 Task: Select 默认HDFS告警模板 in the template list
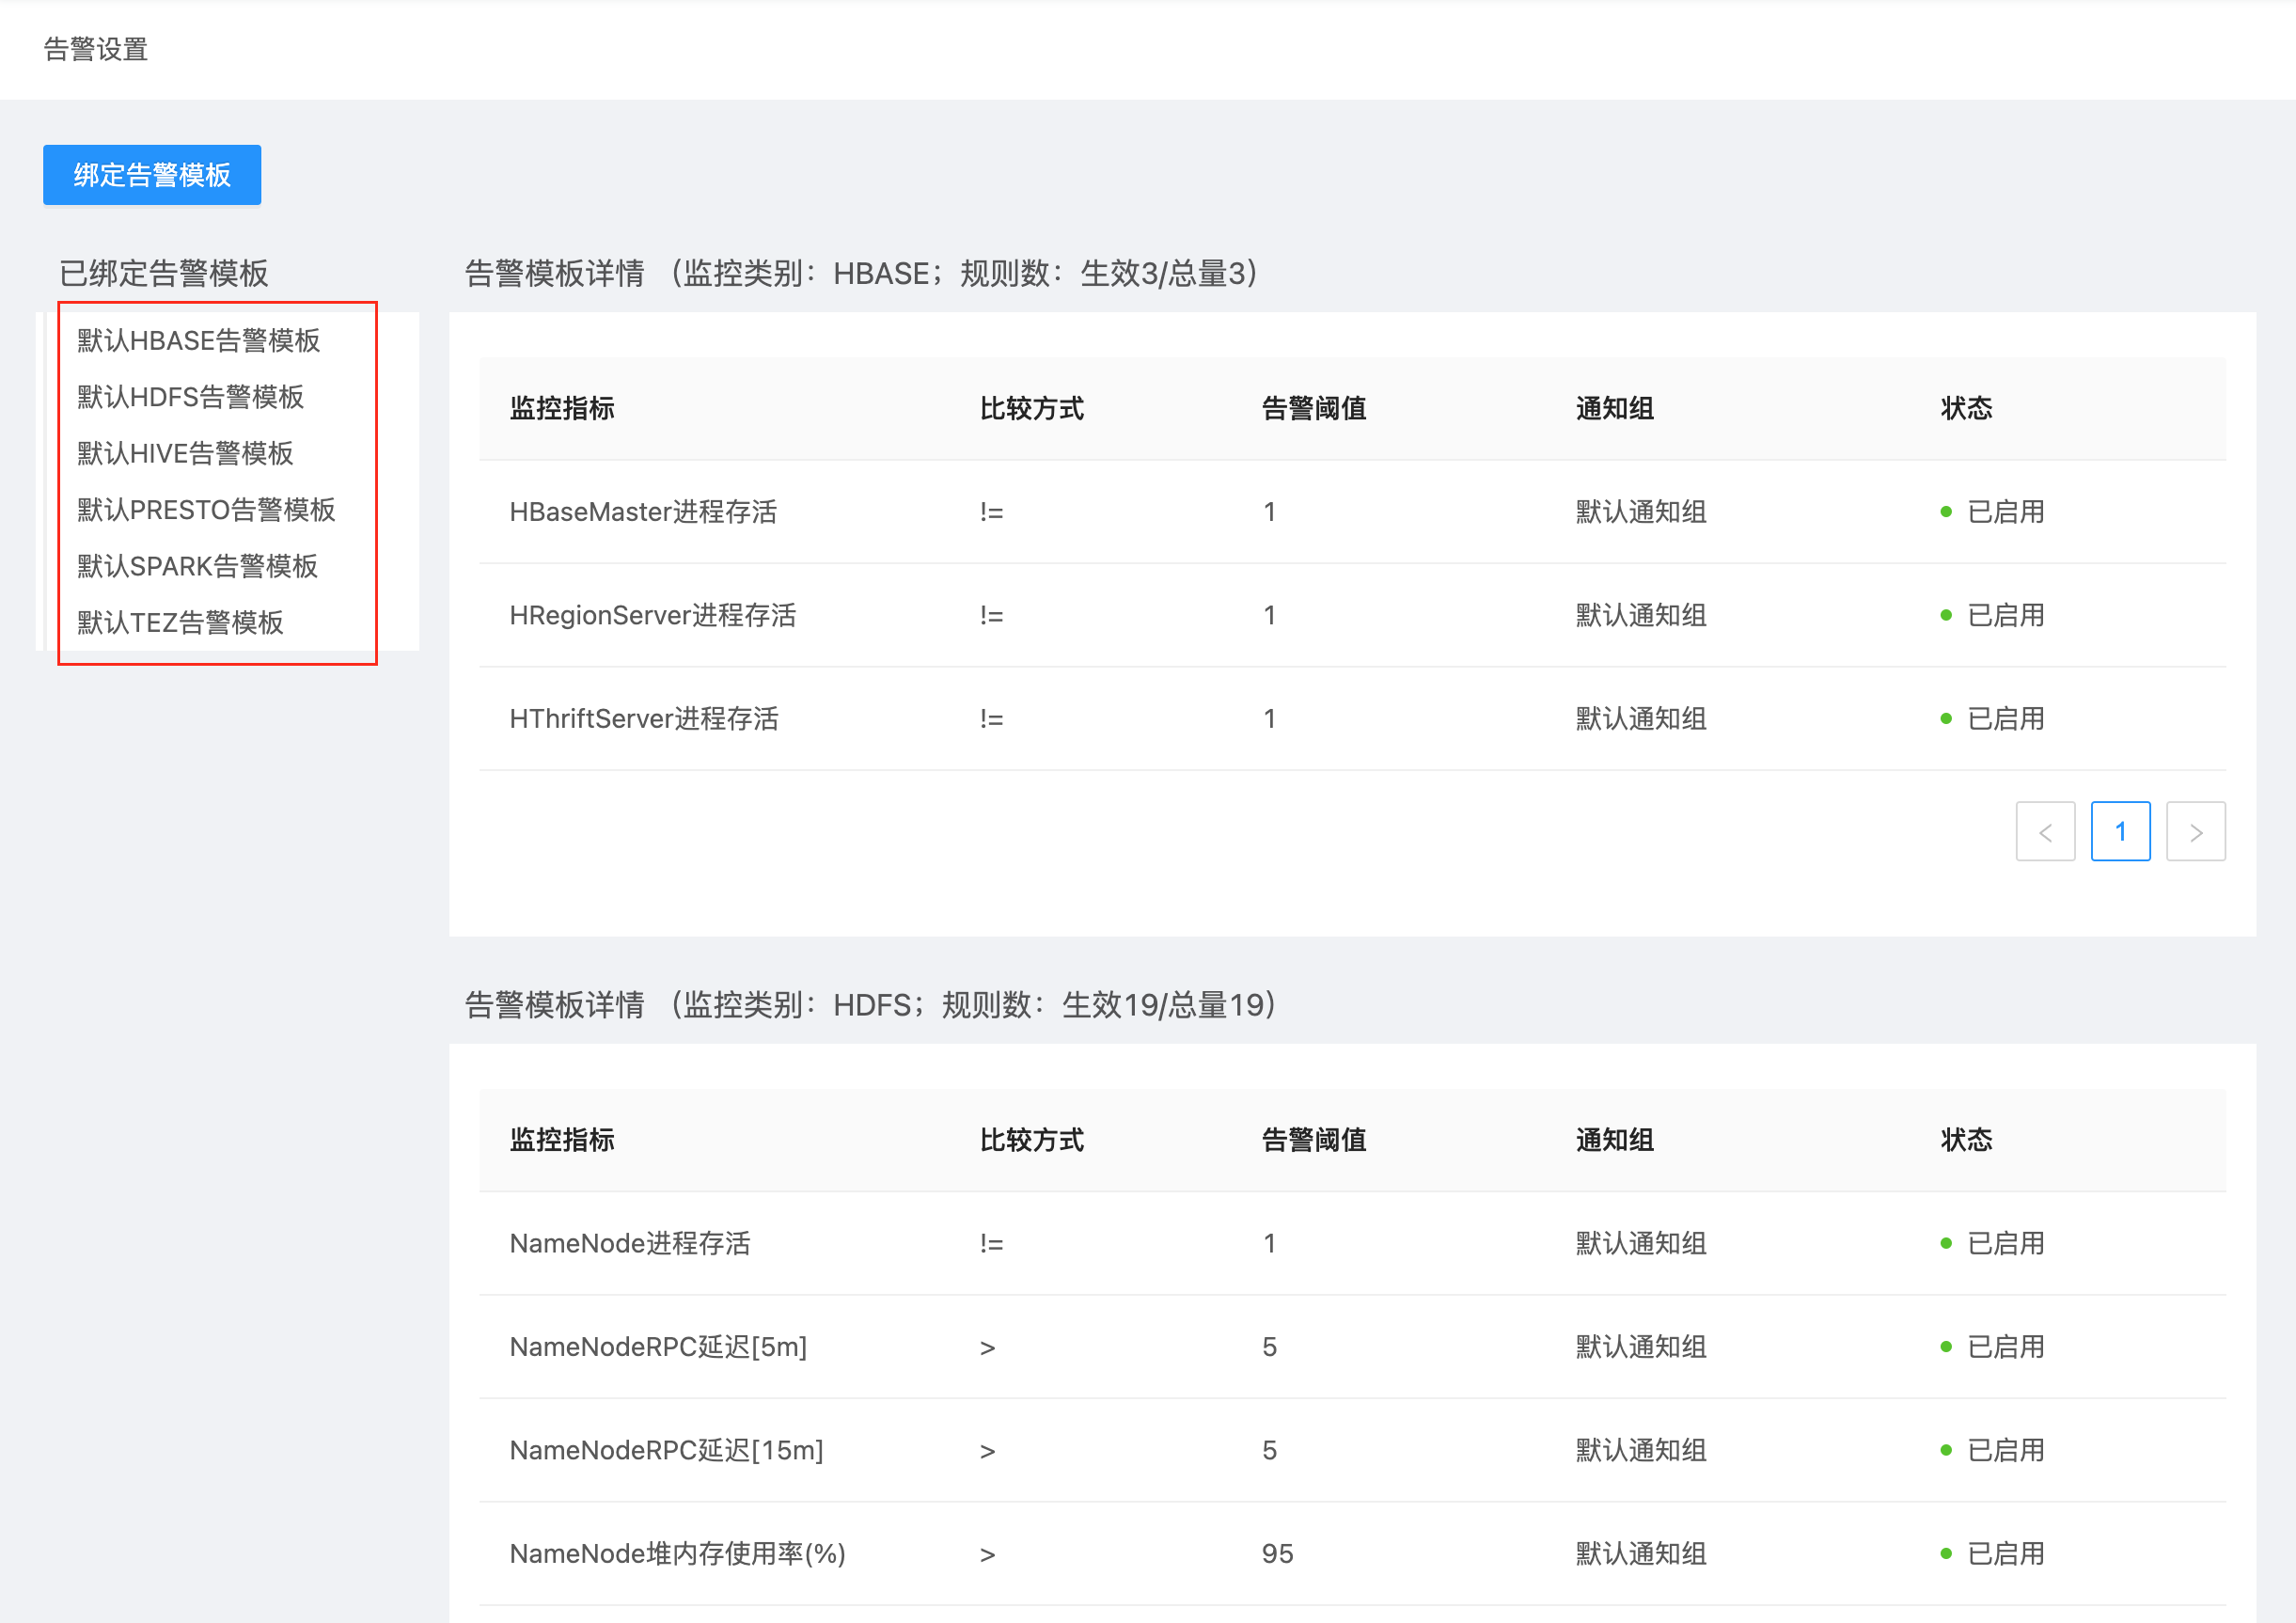190,397
